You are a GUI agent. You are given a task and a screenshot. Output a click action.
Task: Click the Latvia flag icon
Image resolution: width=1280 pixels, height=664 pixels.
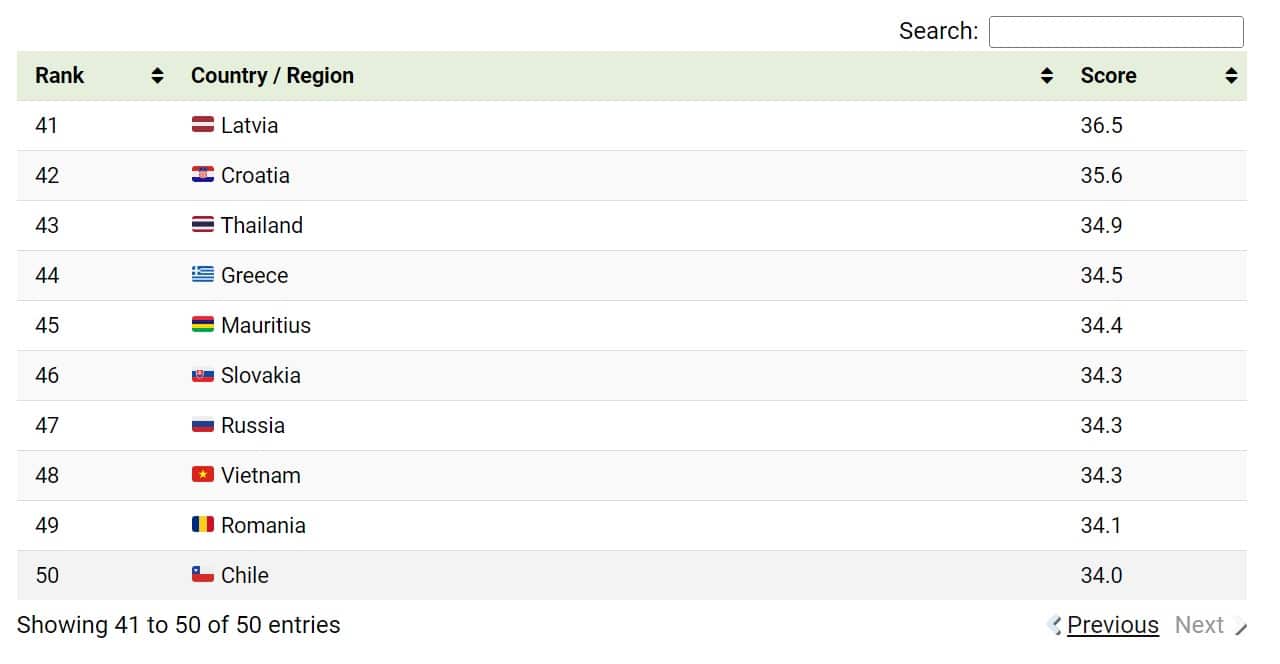tap(203, 125)
